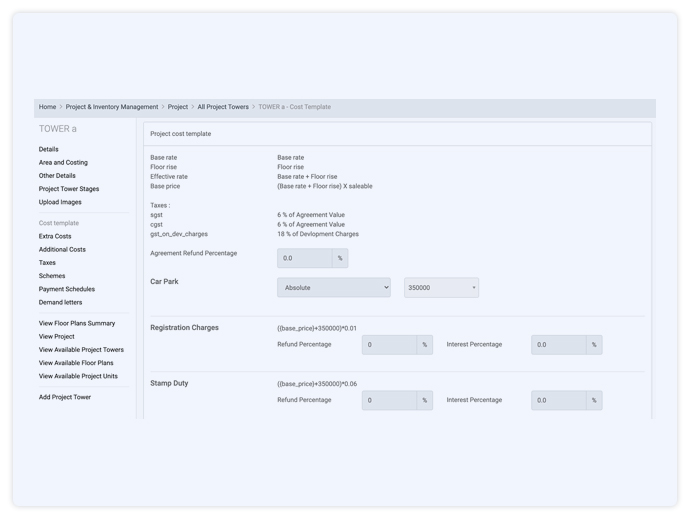Open Project & Inventory Management breadcrumb
Image resolution: width=689 pixels, height=517 pixels.
(x=112, y=107)
